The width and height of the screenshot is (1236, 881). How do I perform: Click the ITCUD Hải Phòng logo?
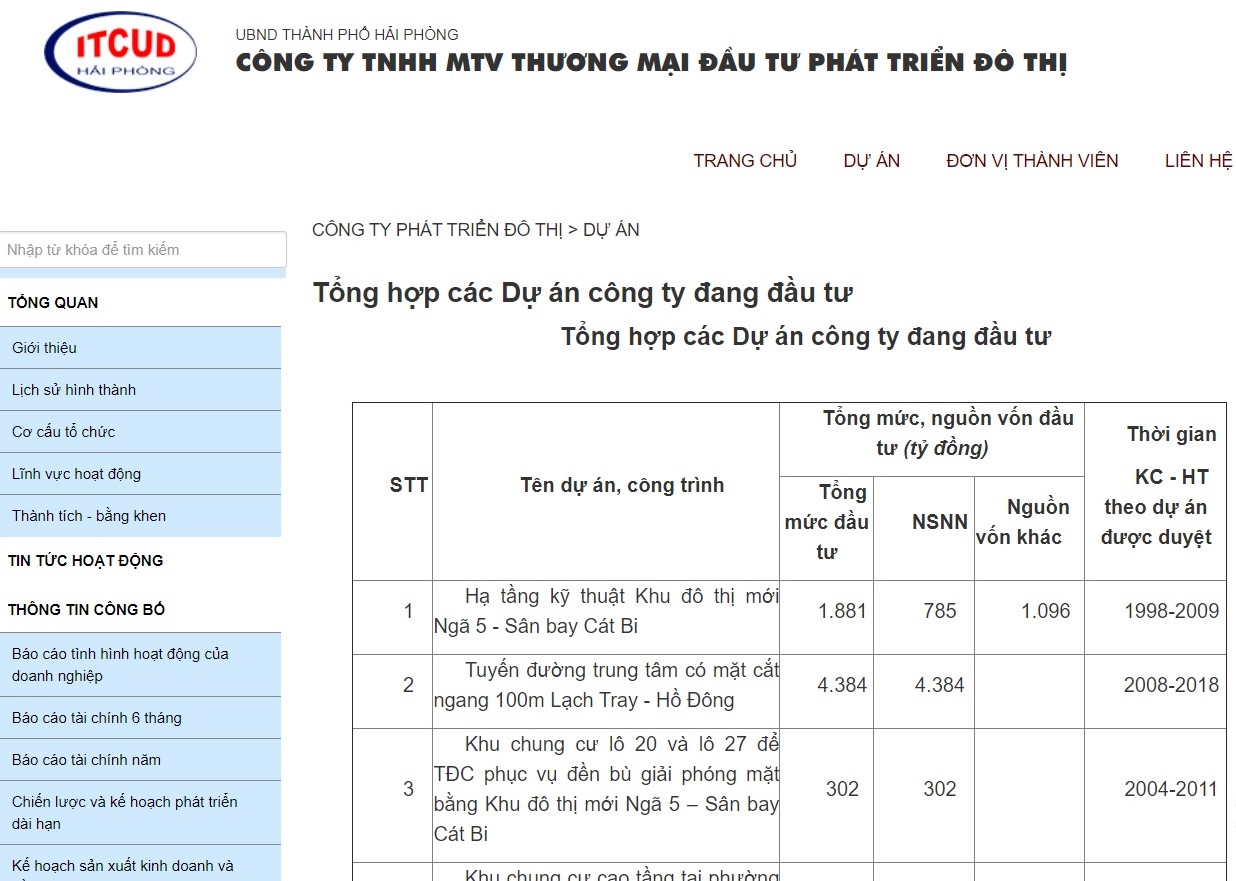[121, 52]
